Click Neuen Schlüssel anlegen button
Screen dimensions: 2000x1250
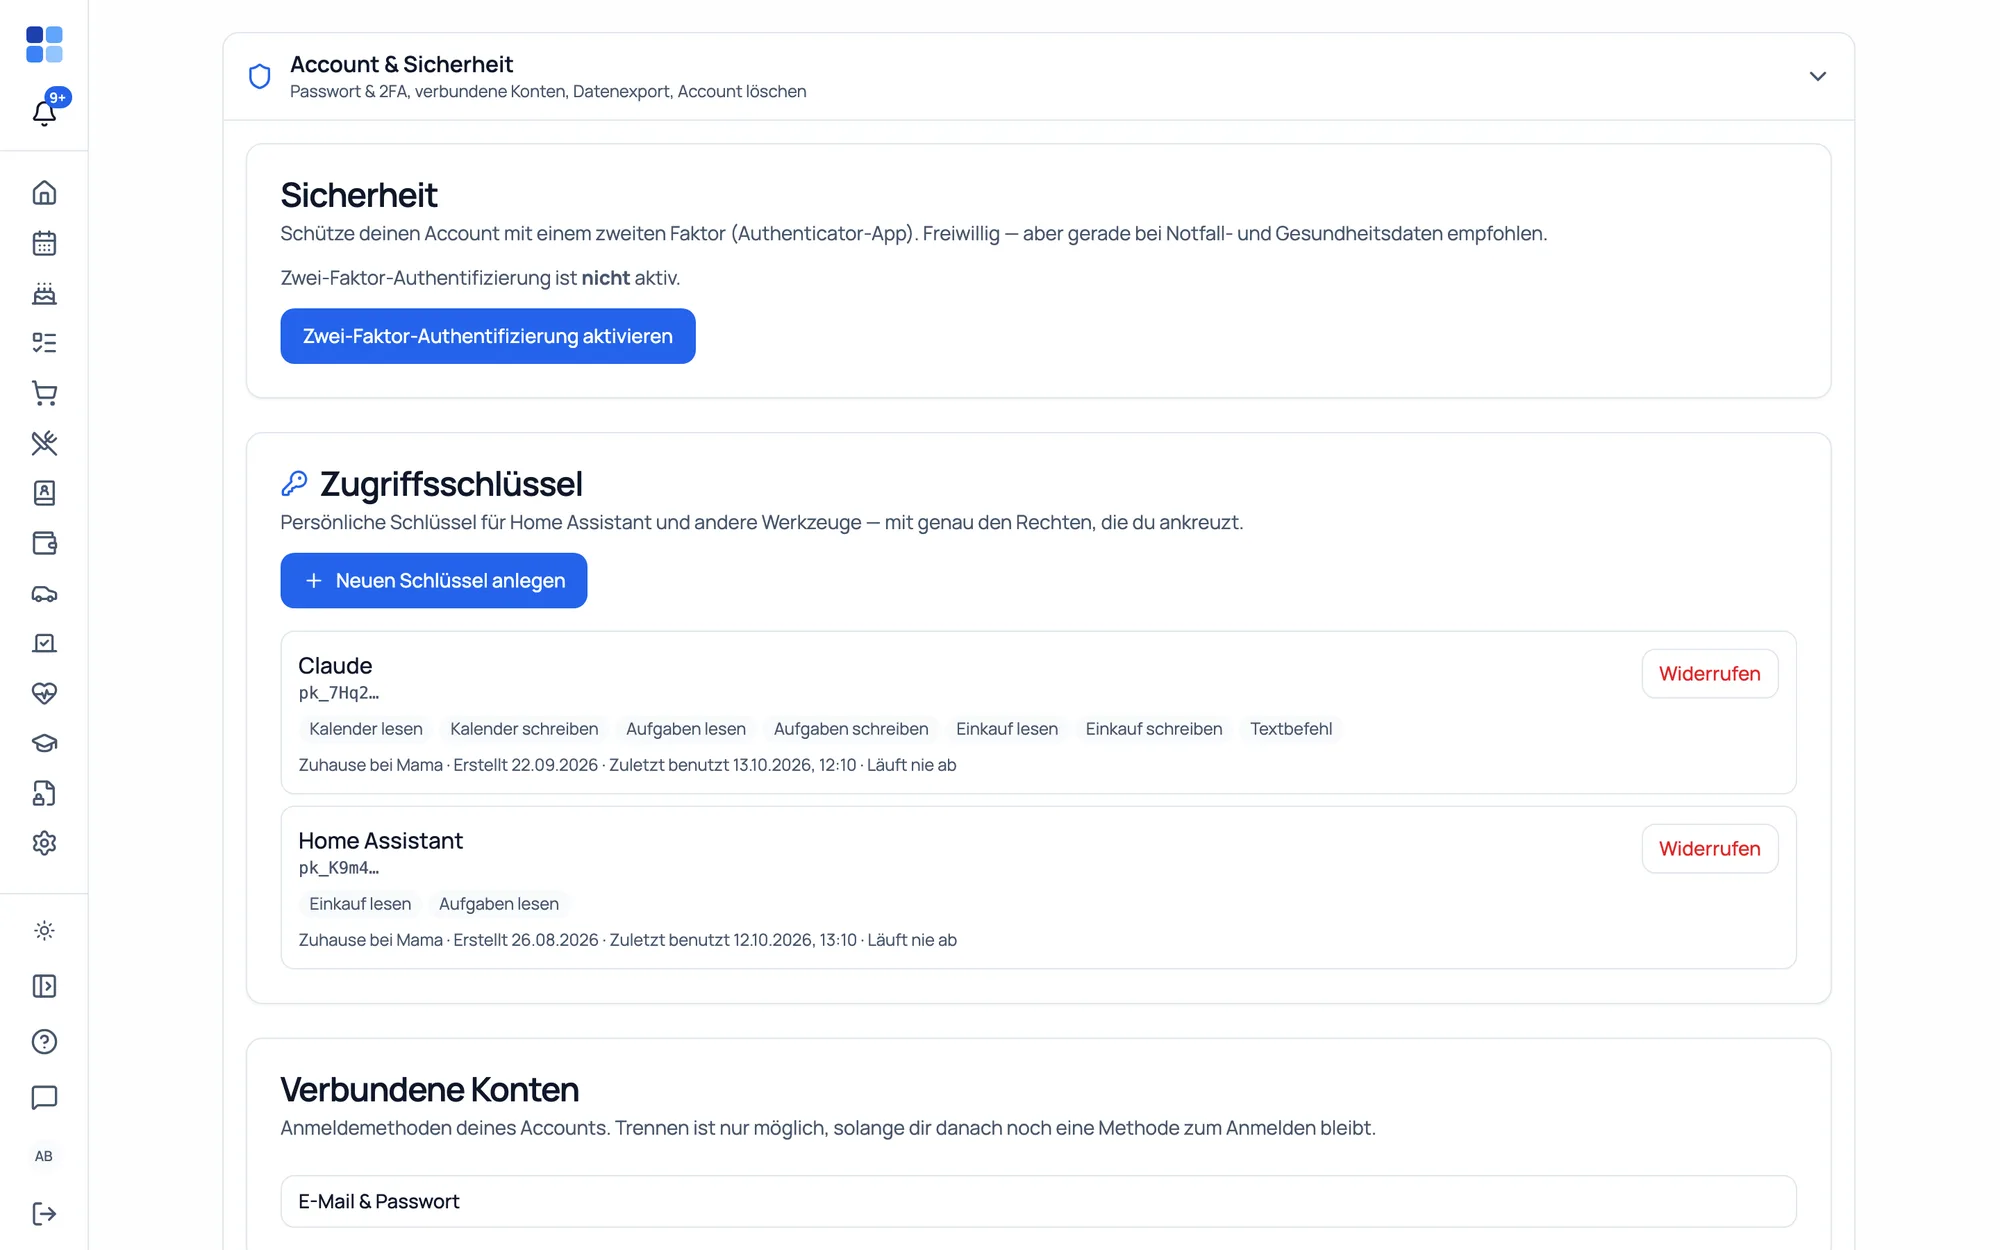click(x=433, y=581)
